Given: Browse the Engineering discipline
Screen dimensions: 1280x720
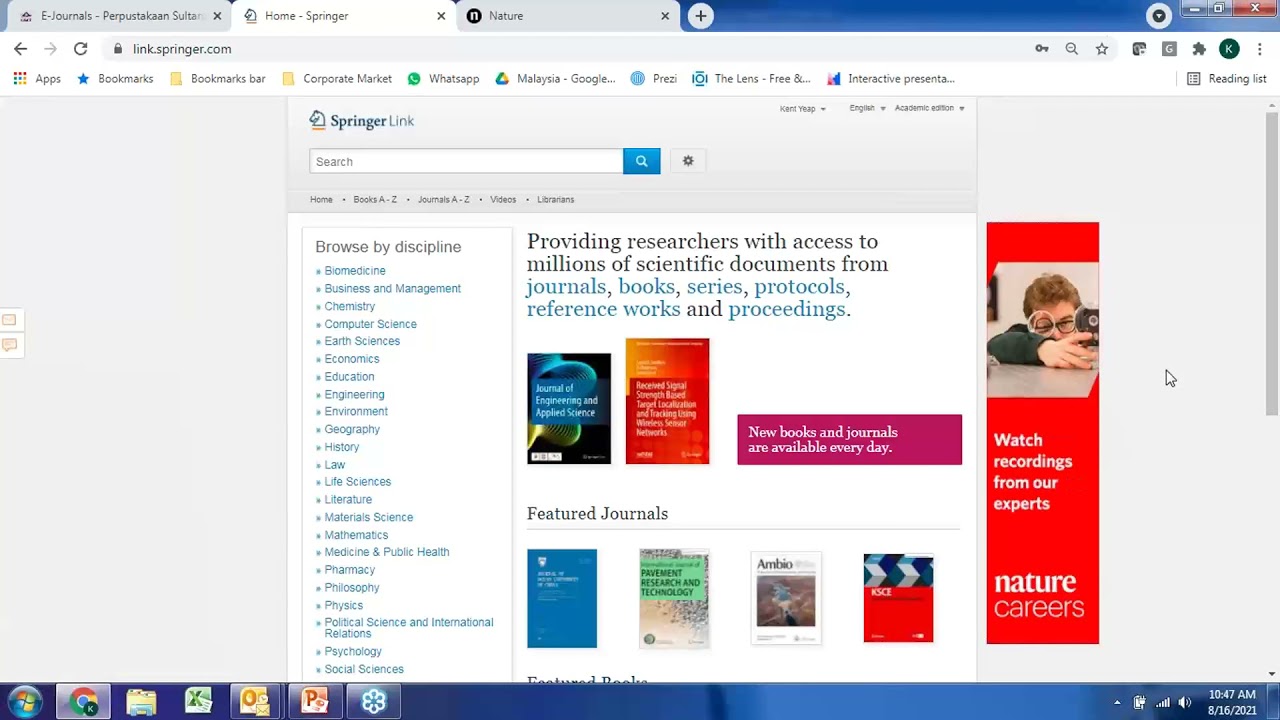Looking at the screenshot, I should click(354, 395).
